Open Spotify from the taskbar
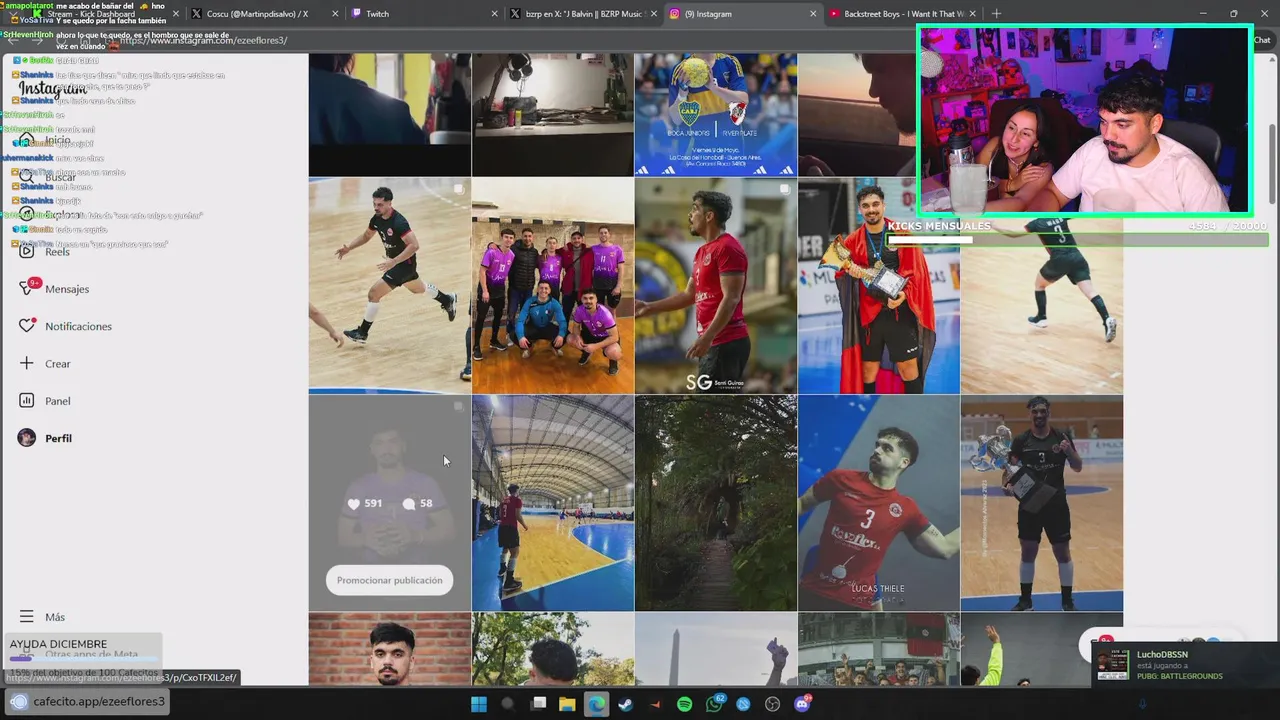 tap(684, 704)
